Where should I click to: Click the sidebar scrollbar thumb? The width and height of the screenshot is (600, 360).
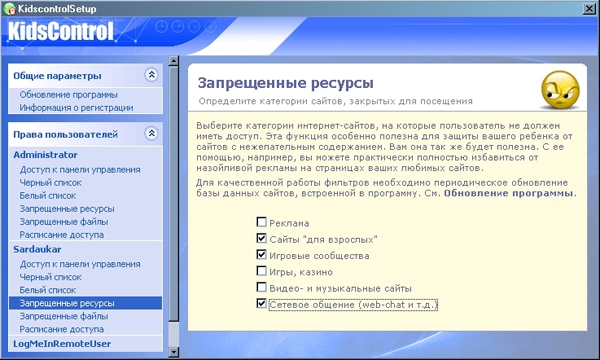(173, 194)
